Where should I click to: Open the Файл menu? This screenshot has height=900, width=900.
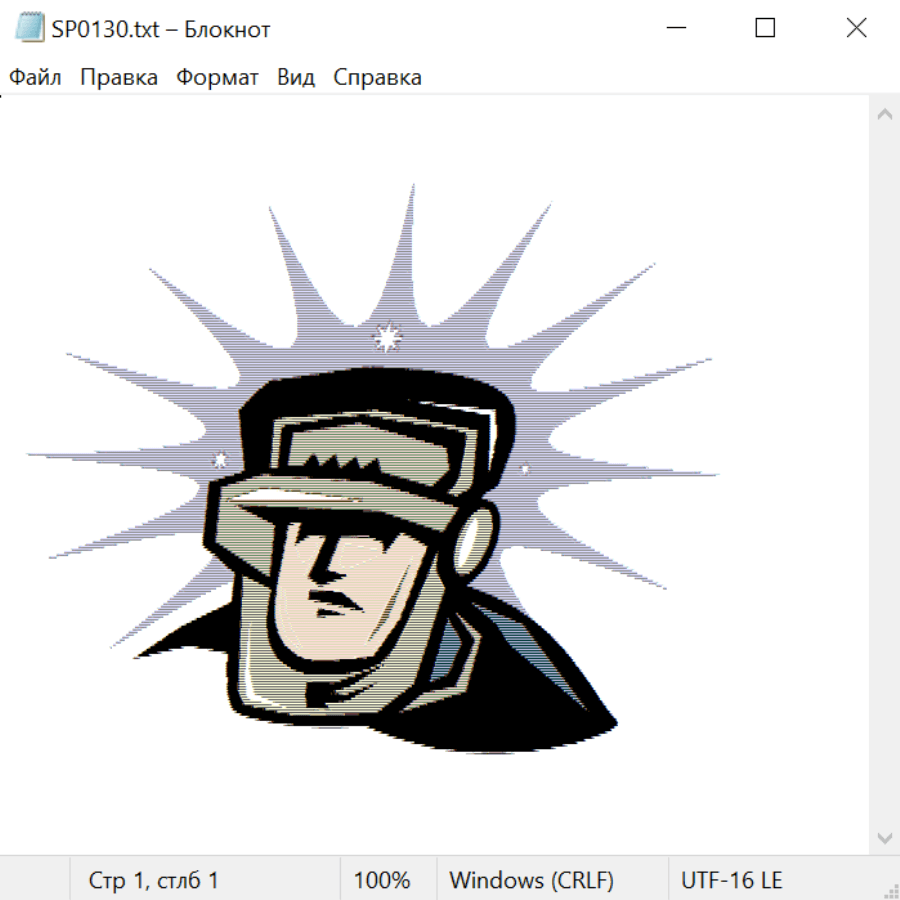[x=35, y=78]
